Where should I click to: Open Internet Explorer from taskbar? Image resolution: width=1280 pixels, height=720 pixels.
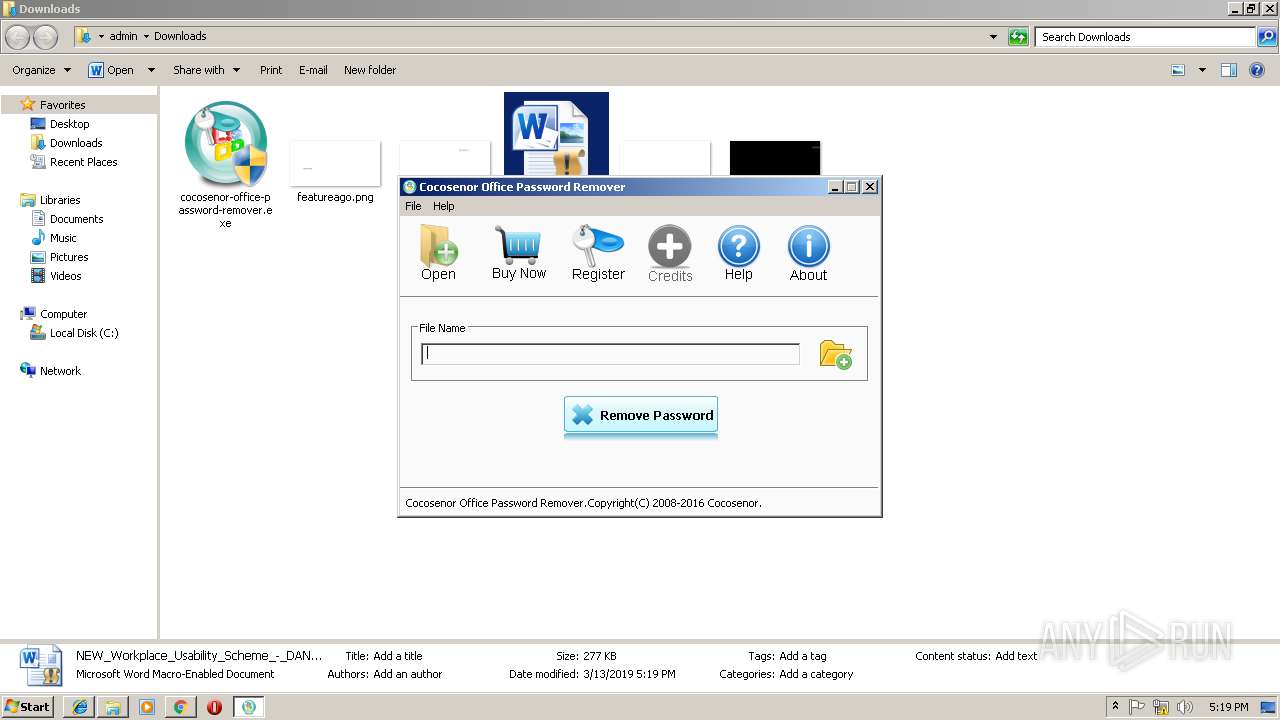pos(80,707)
